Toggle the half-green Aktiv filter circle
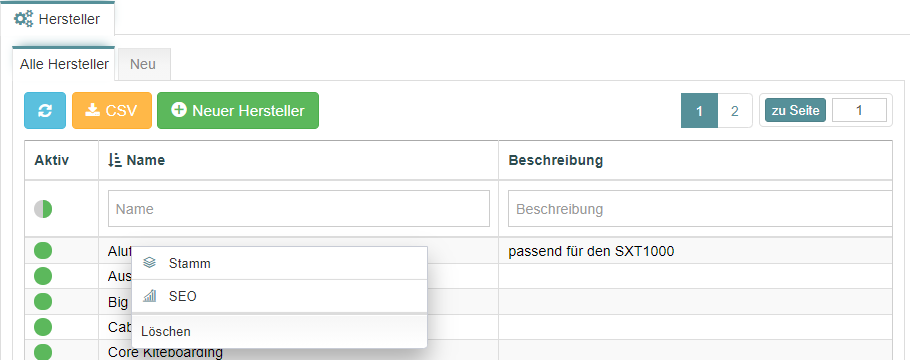910x360 pixels. point(43,209)
